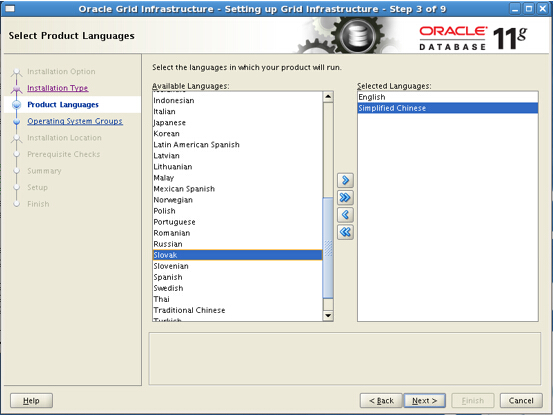Image resolution: width=554 pixels, height=415 pixels.
Task: Click the window menu icon in title bar
Action: tap(10, 8)
